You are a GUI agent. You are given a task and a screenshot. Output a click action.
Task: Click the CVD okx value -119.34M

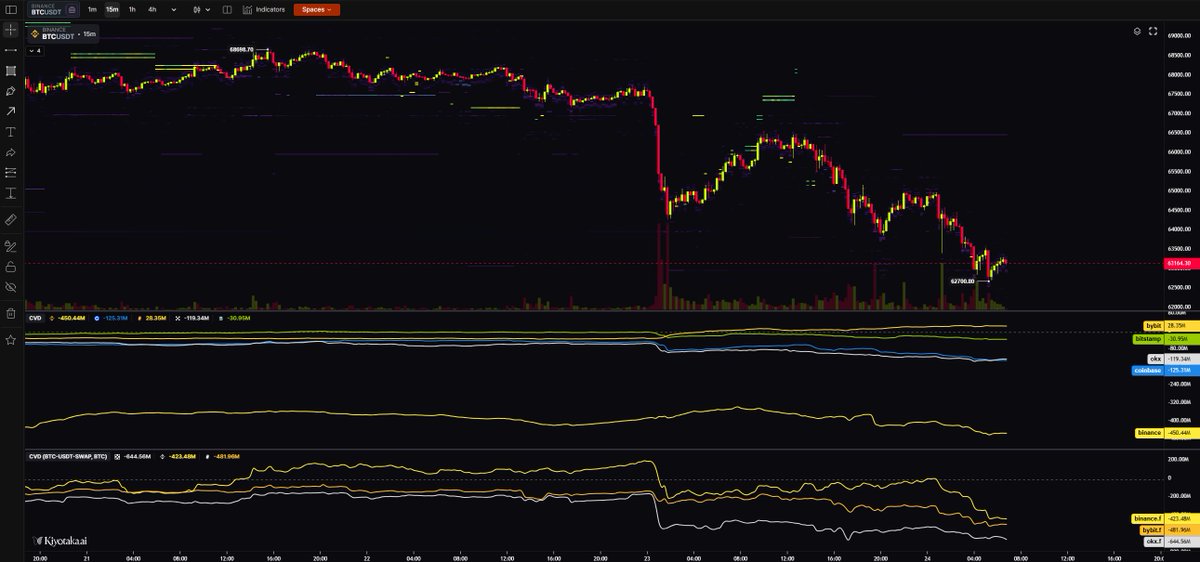click(x=195, y=318)
